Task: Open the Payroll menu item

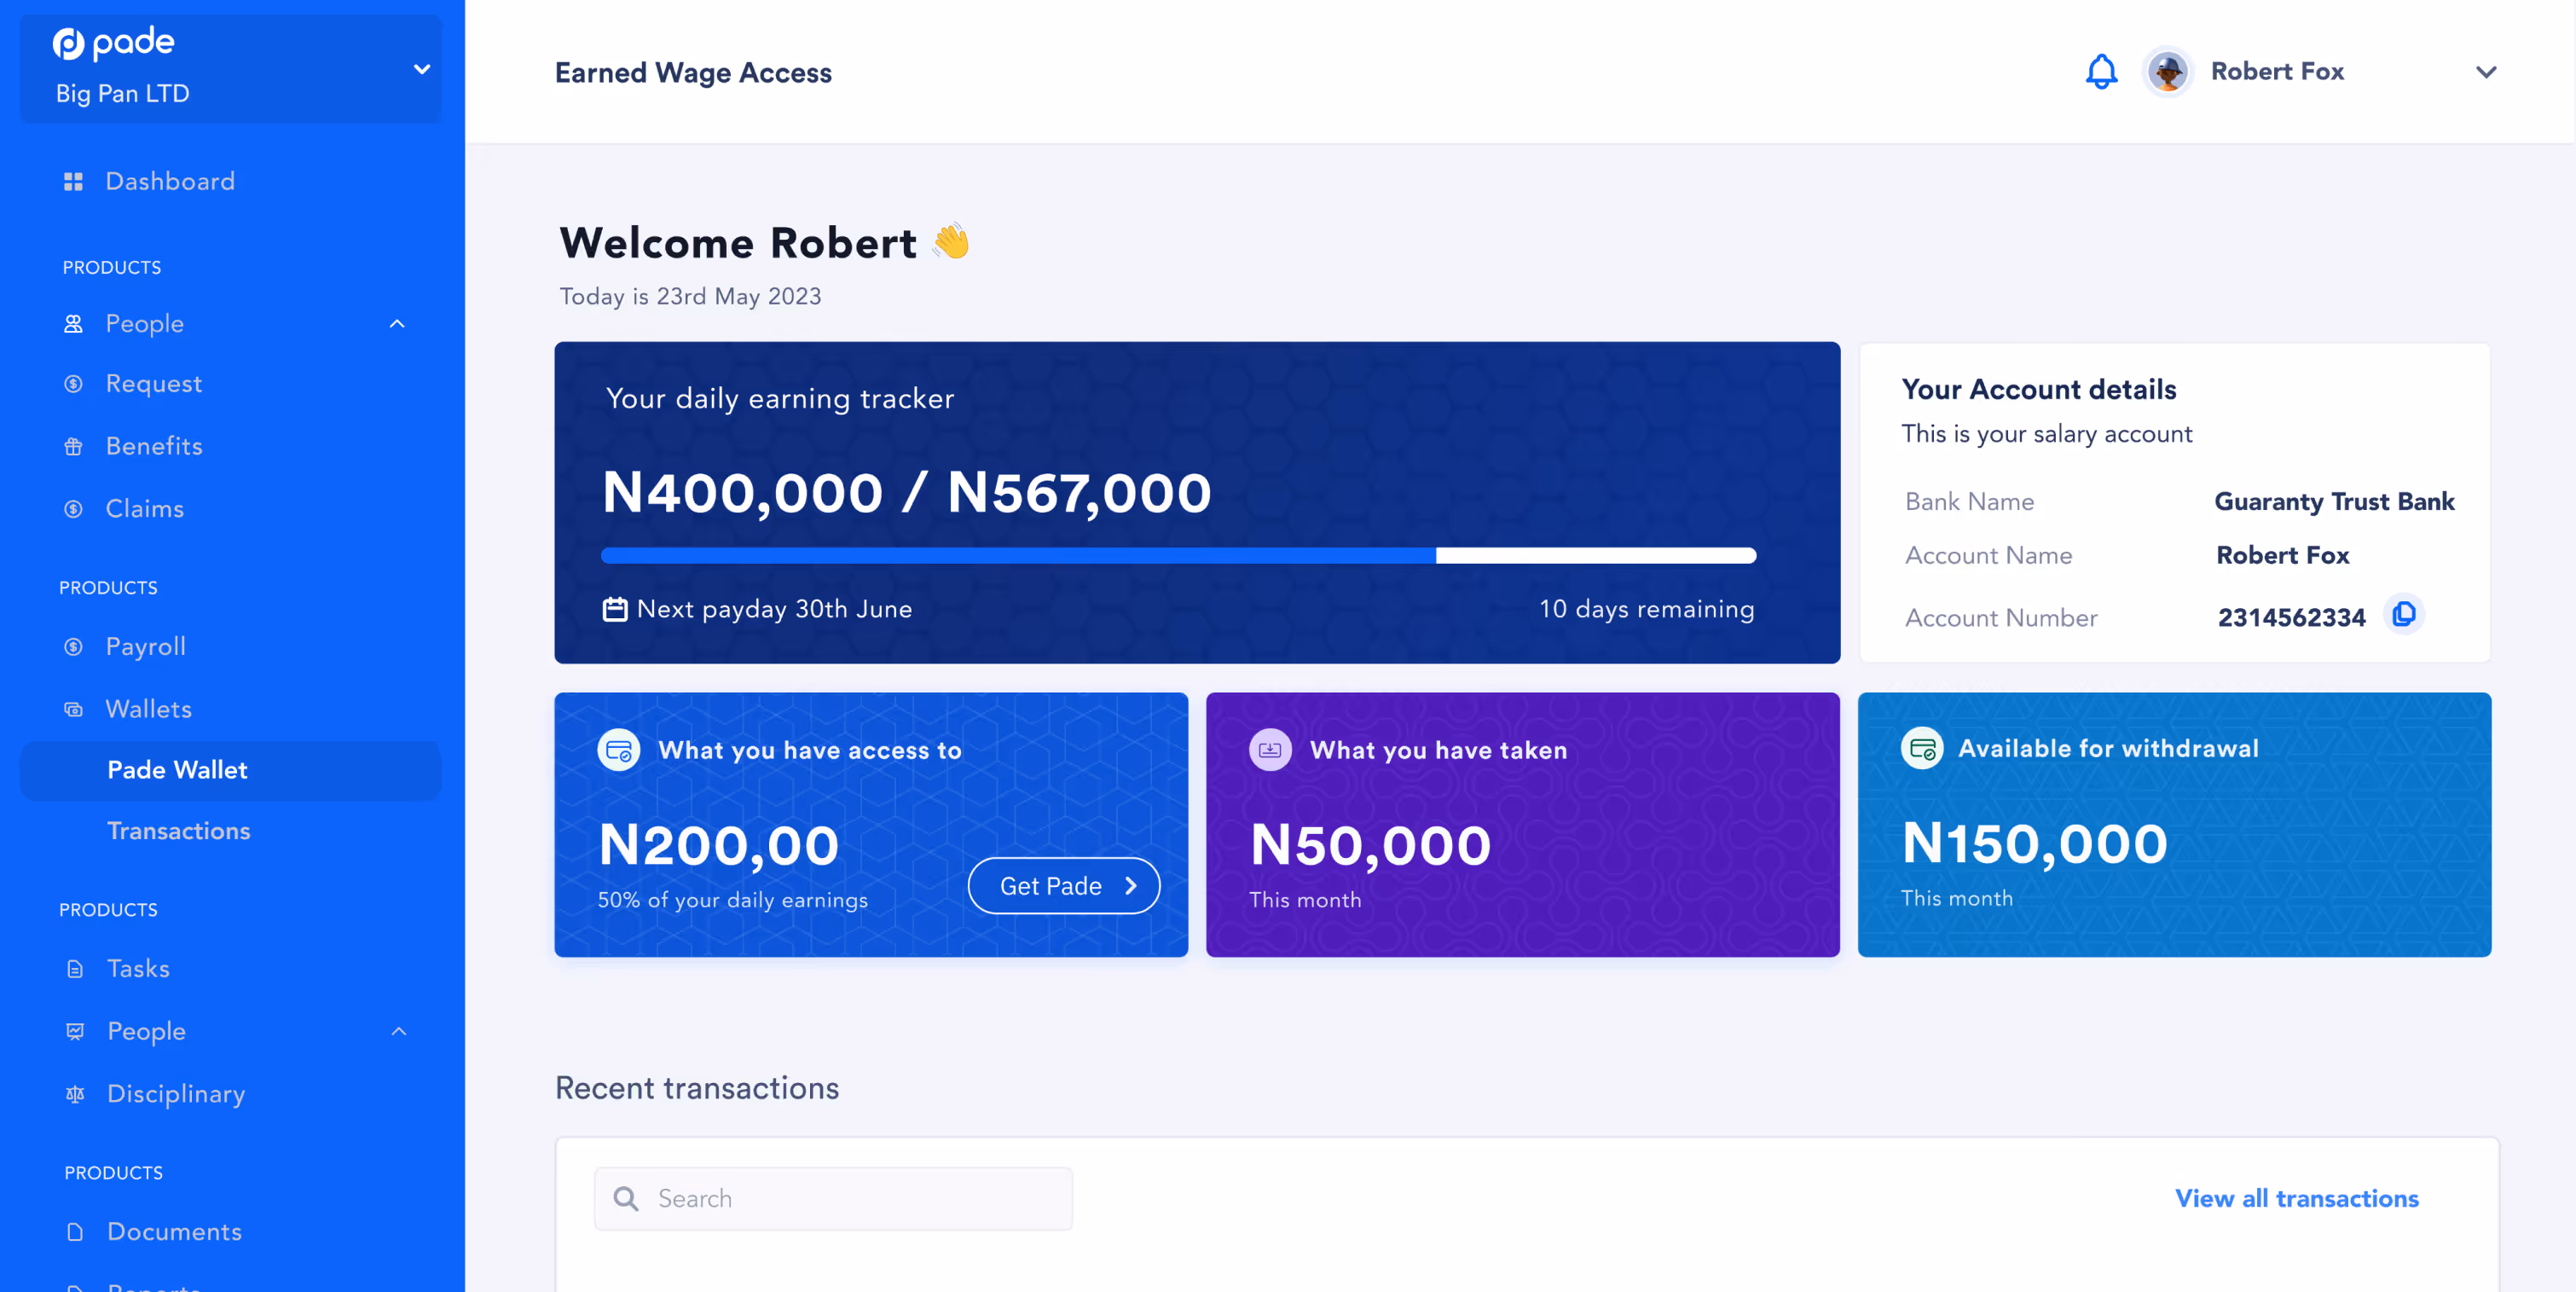Action: (145, 647)
